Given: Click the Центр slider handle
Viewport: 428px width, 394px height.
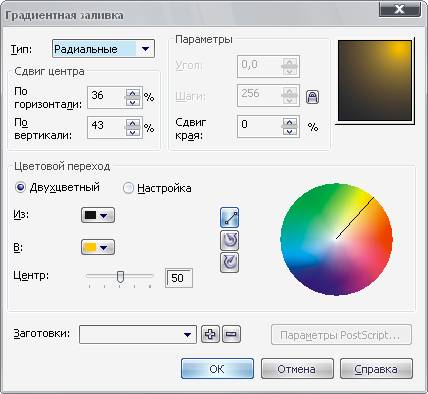Looking at the screenshot, I should click(x=120, y=277).
